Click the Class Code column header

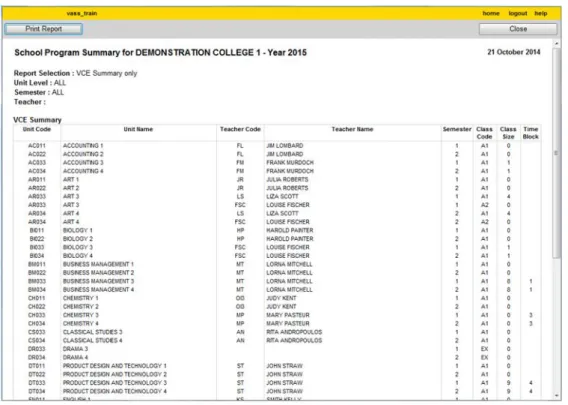coord(484,133)
